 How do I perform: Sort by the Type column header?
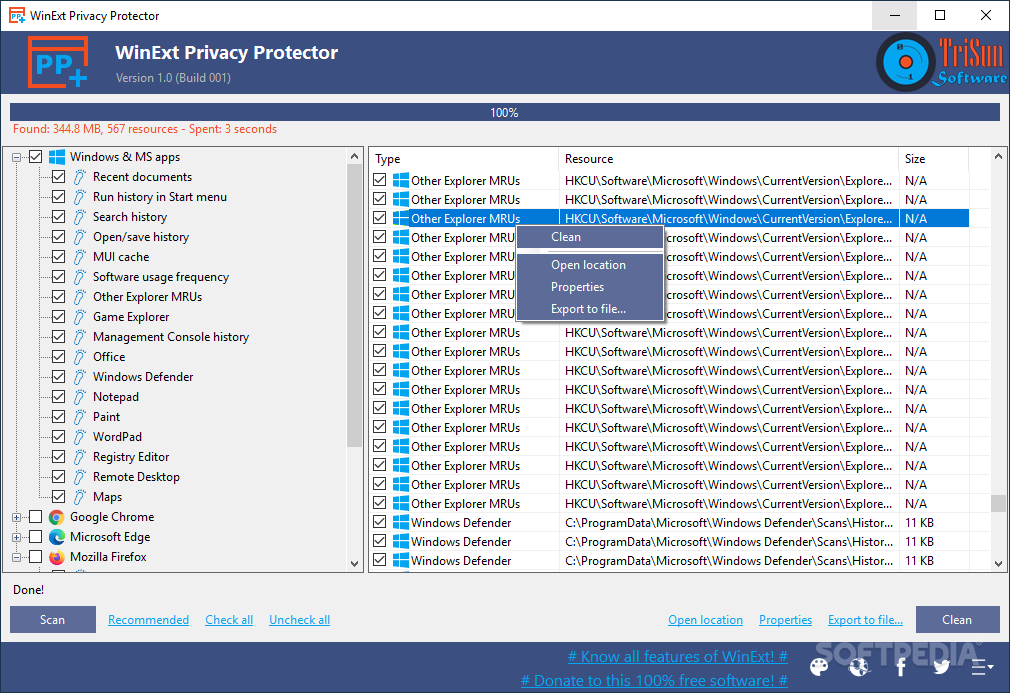[x=464, y=158]
